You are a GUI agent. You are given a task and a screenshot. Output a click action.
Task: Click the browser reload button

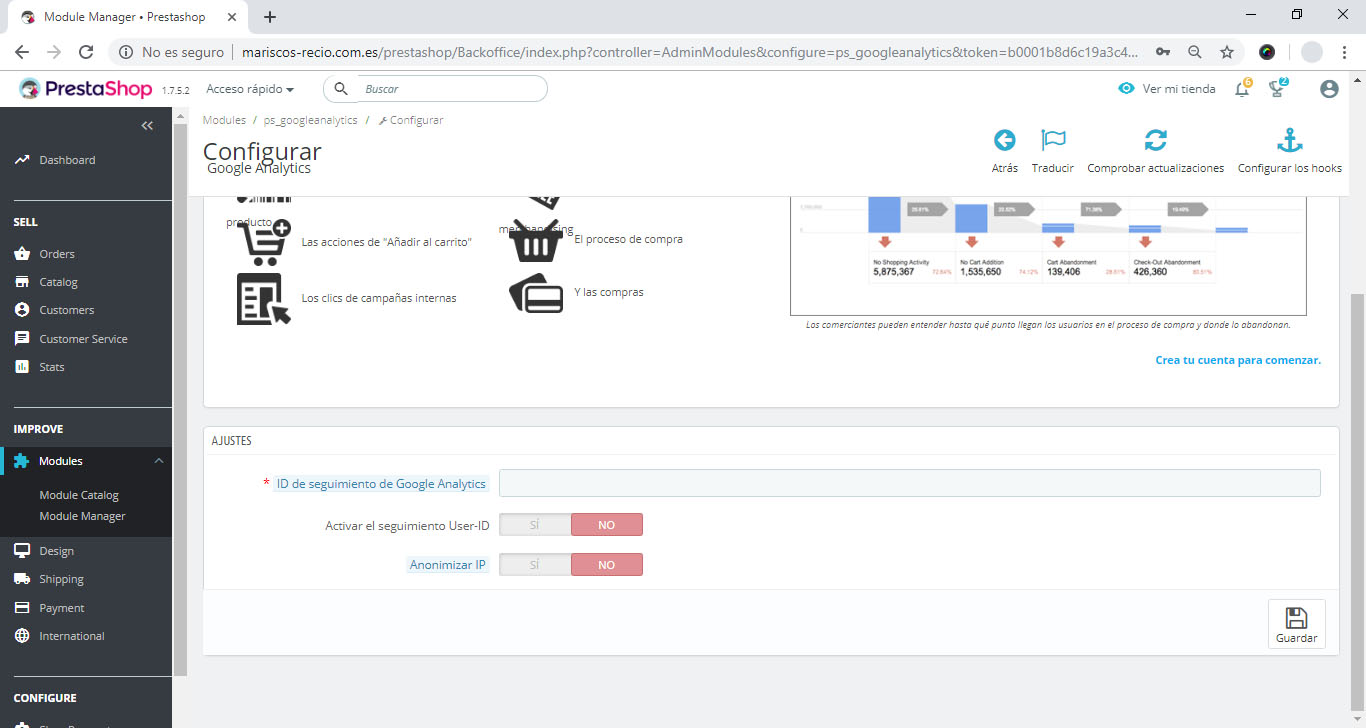86,52
